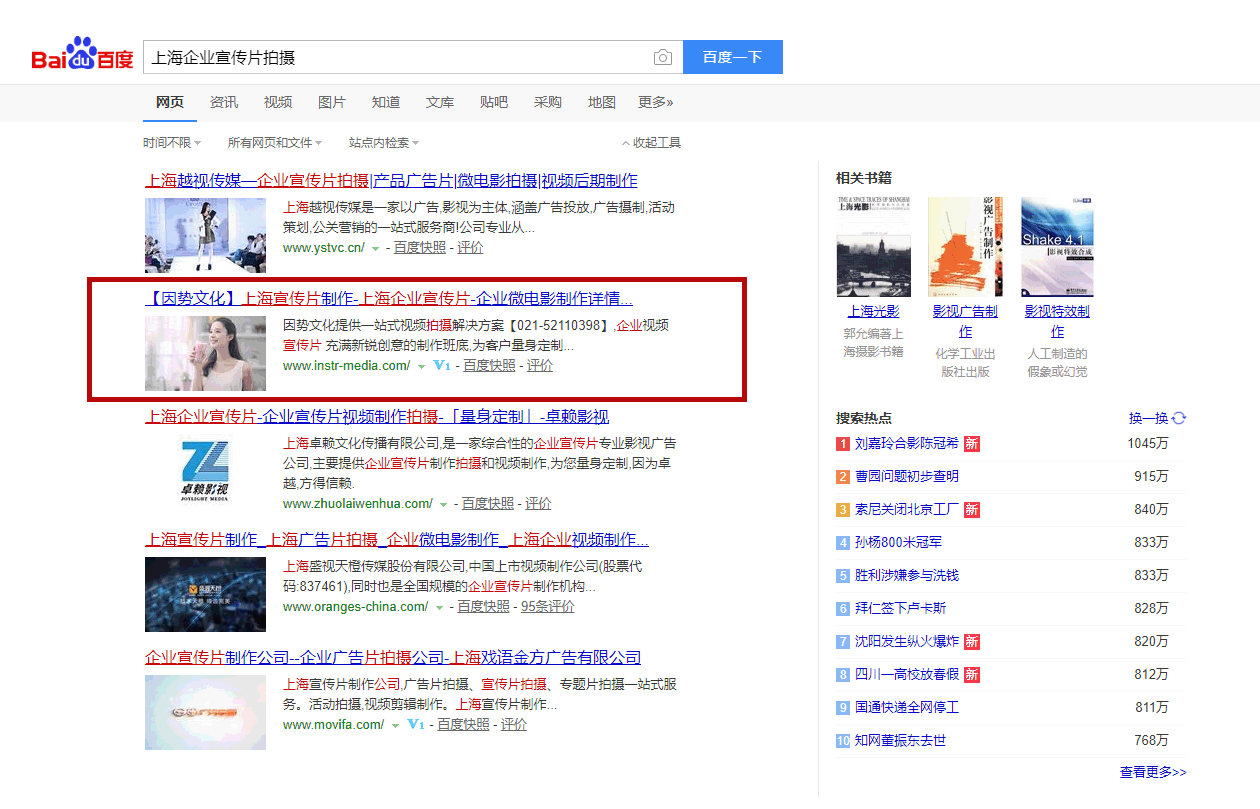1260x809 pixels.
Task: Click the oranges-china result thumbnail
Action: [x=205, y=594]
